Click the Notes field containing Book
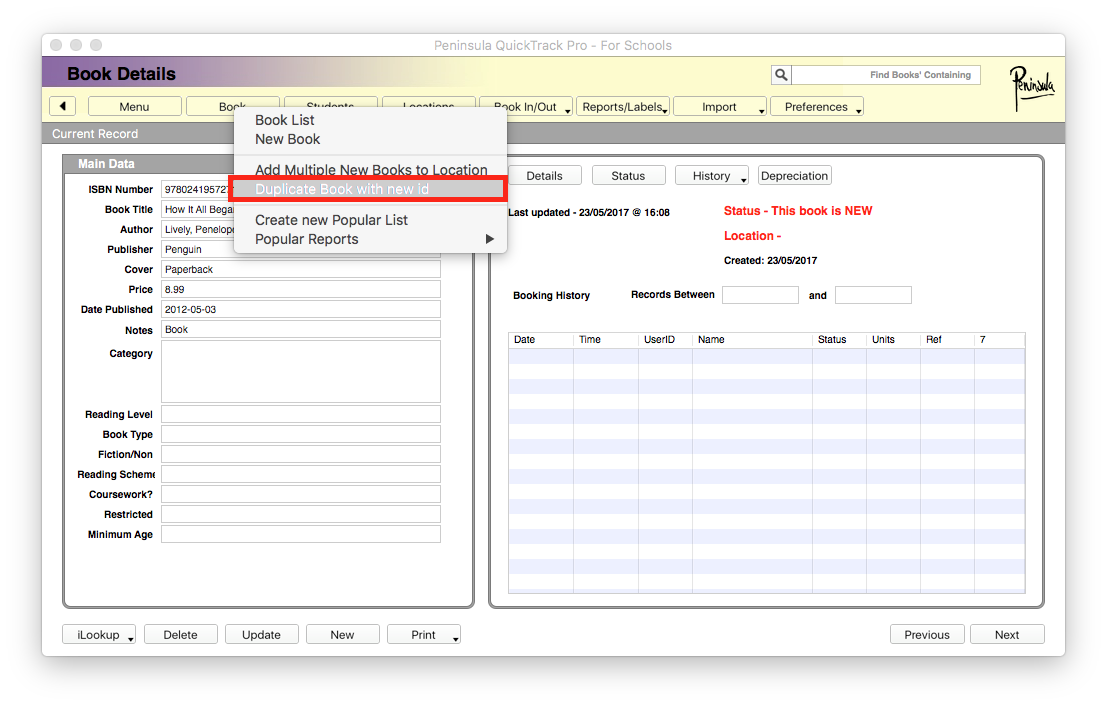The width and height of the screenshot is (1107, 706). [301, 330]
